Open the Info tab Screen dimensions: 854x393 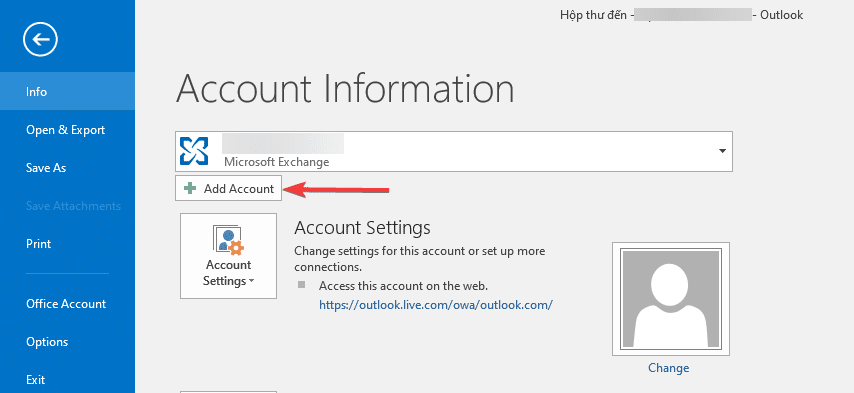[68, 91]
